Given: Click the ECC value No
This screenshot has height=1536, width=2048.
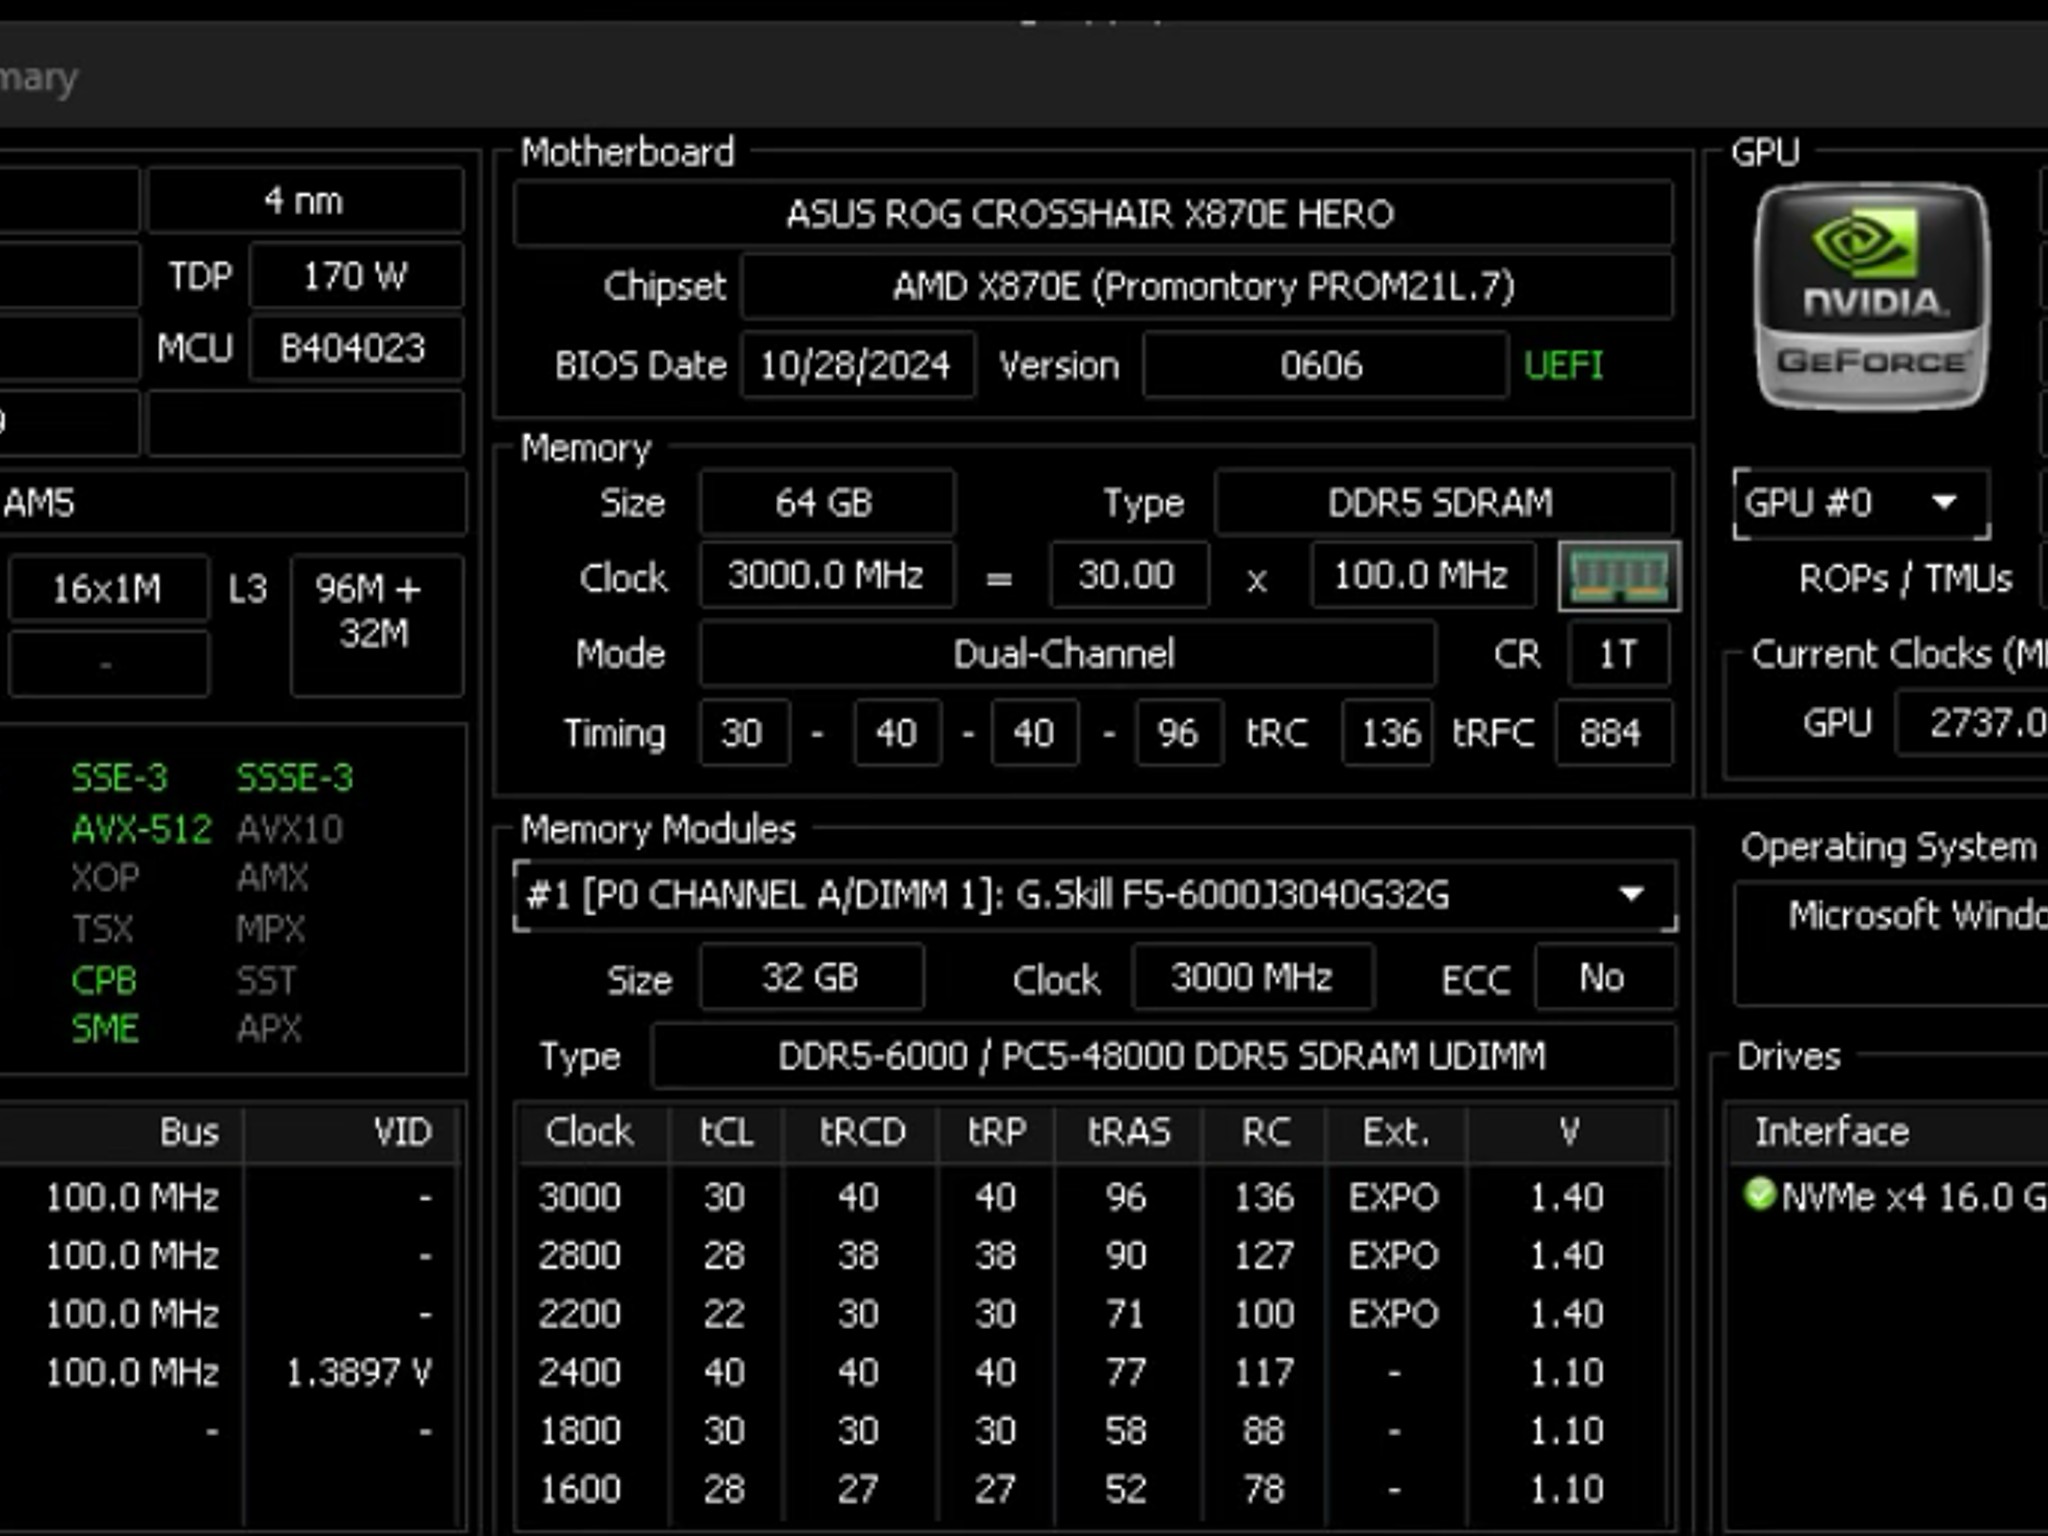Looking at the screenshot, I should coord(1604,977).
